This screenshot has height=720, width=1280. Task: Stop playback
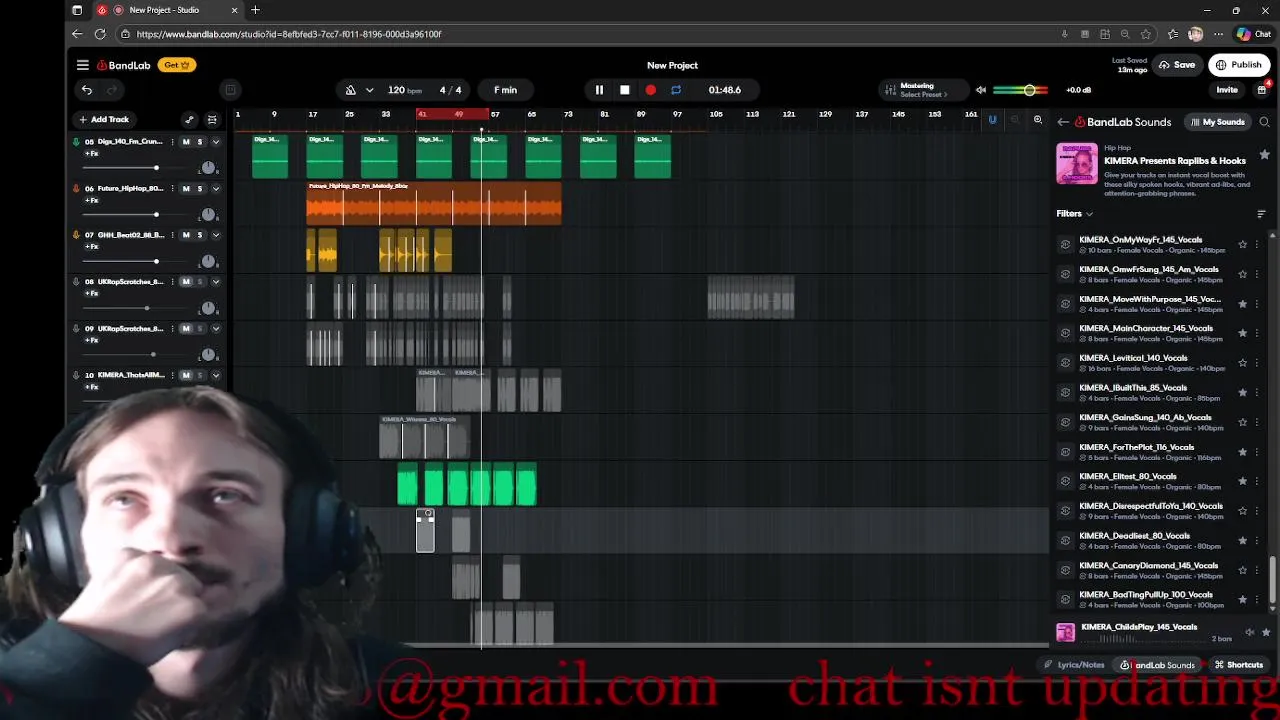click(x=625, y=90)
